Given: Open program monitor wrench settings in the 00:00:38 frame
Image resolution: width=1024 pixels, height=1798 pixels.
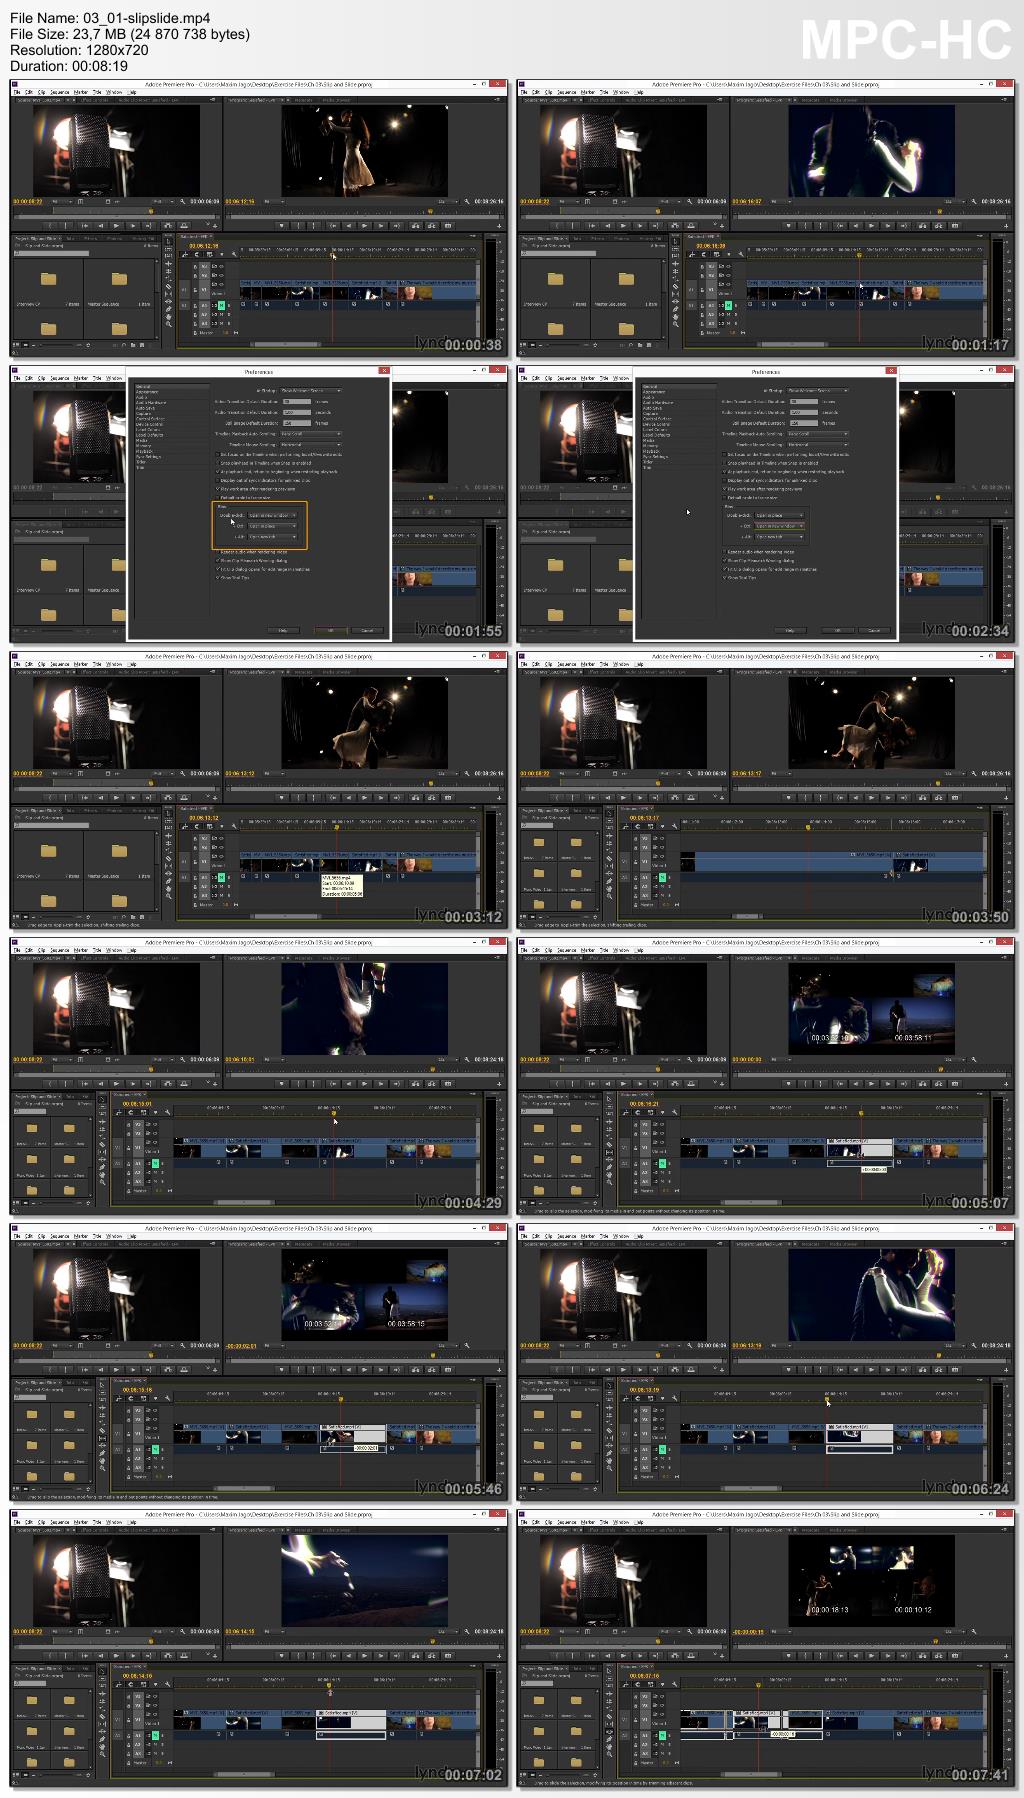Looking at the screenshot, I should tap(466, 201).
